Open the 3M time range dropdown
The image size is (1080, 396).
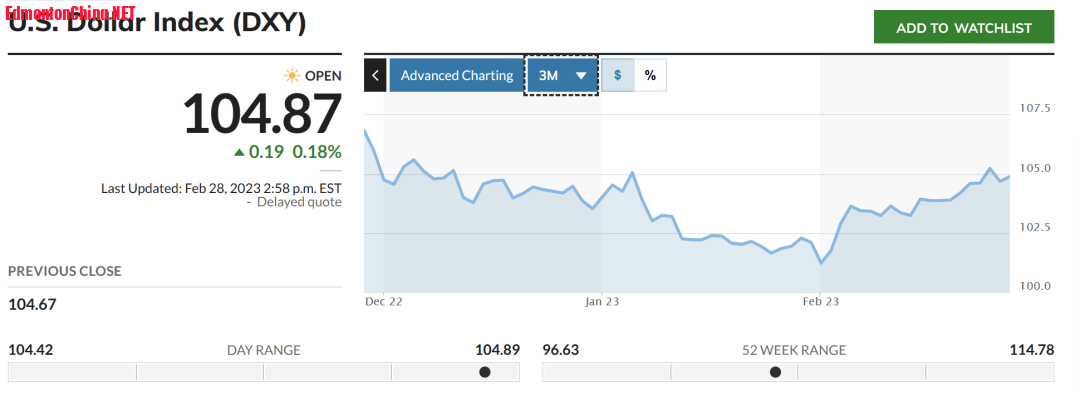561,75
